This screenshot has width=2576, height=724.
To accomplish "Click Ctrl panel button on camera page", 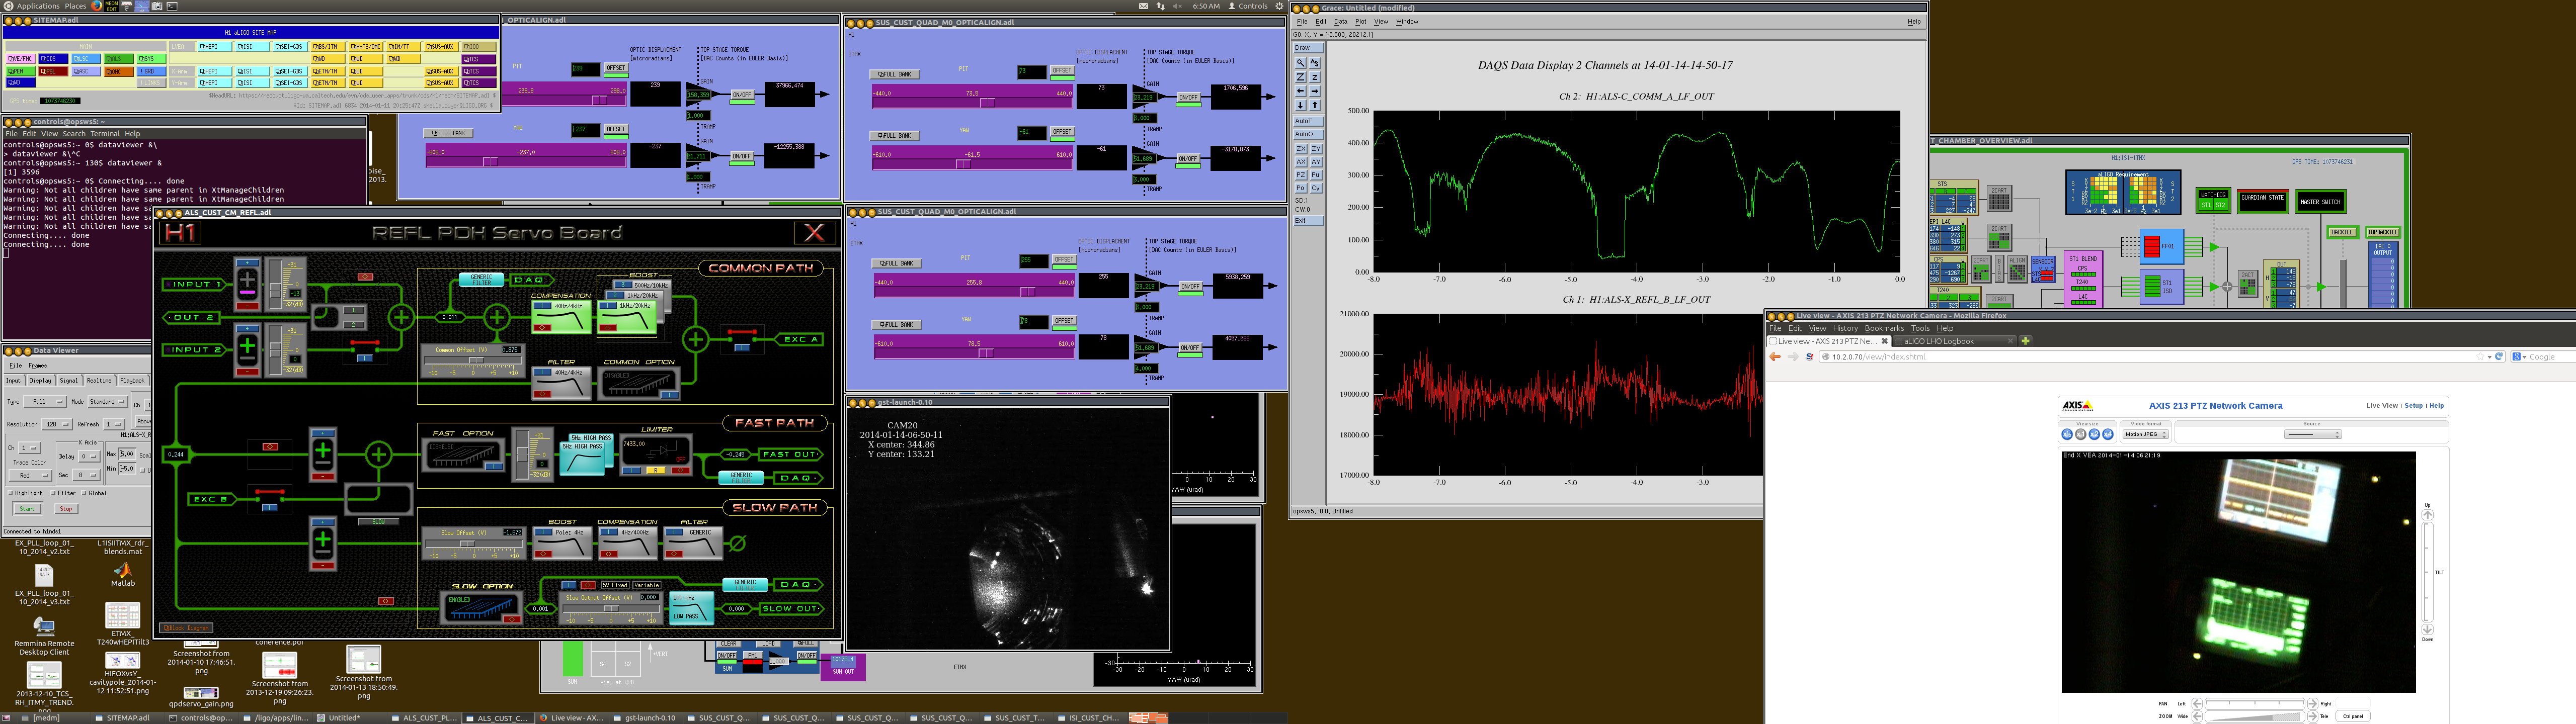I will [x=2353, y=716].
